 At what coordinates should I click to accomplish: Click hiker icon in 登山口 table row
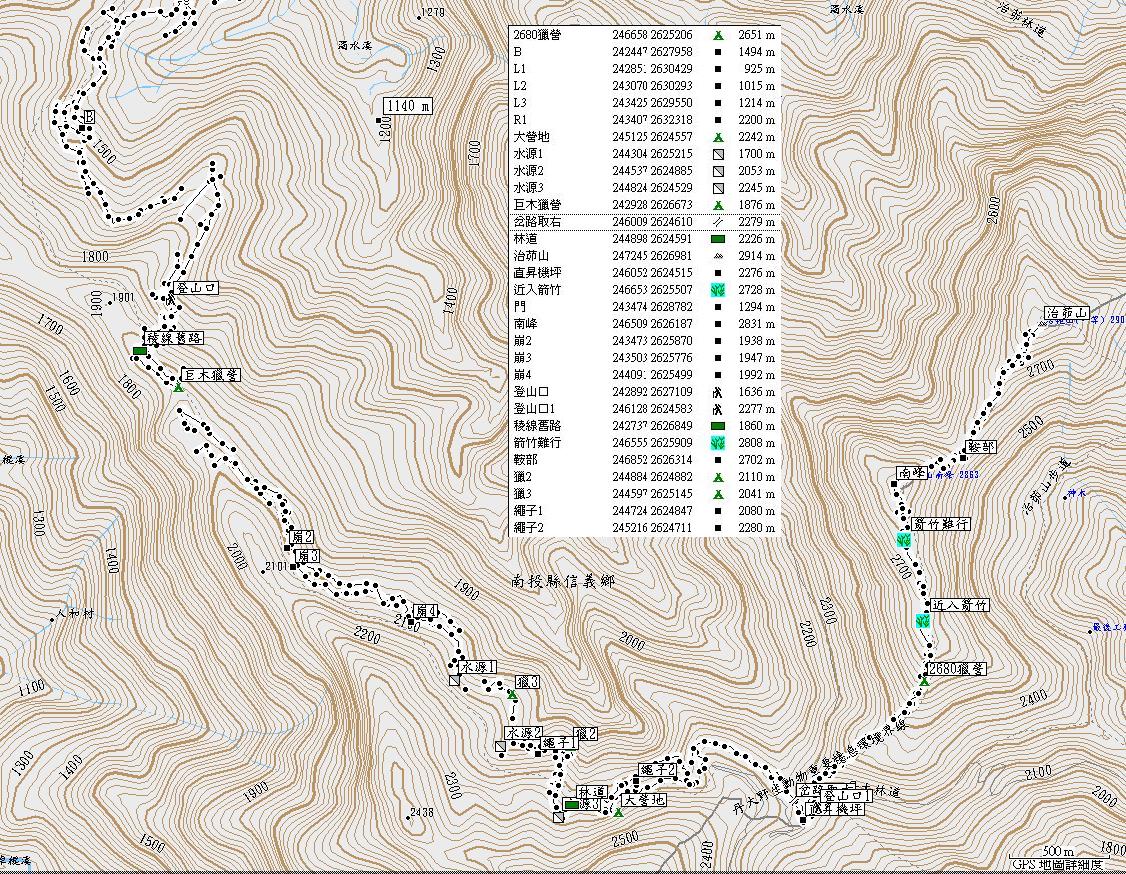click(717, 393)
